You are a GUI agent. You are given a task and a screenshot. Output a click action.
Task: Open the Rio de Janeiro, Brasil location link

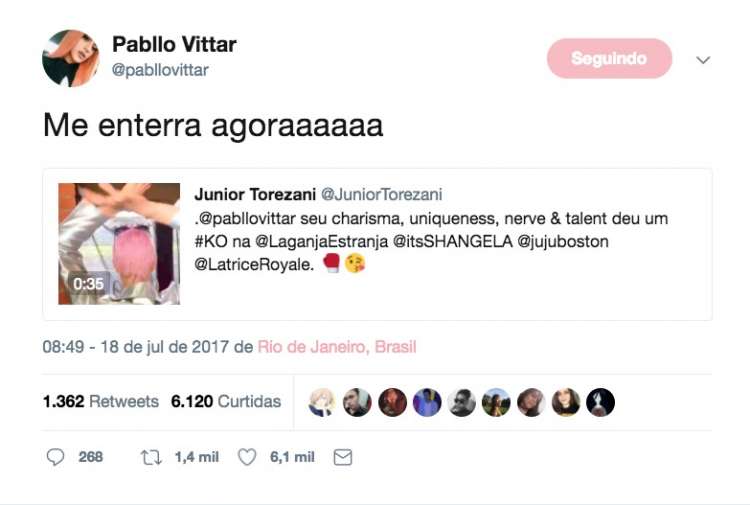click(x=337, y=347)
